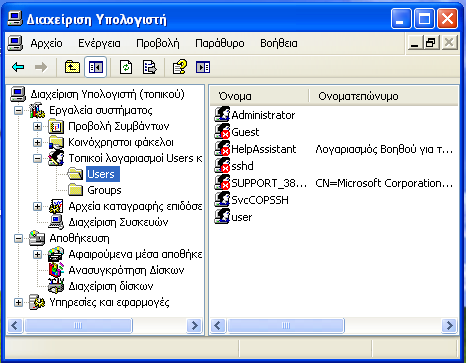Click the HelpAssistant user icon
Viewport: 466px width, 363px height.
[x=222, y=148]
